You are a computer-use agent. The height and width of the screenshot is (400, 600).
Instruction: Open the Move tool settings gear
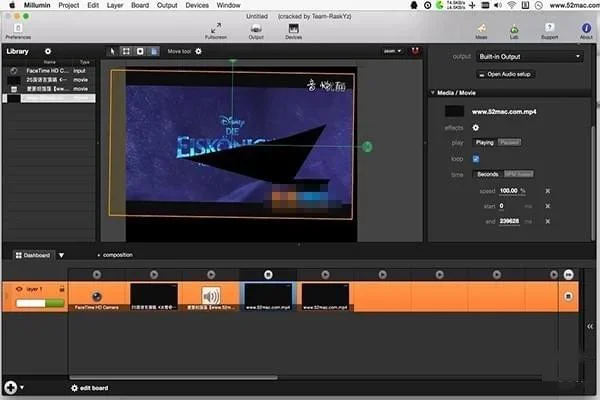[198, 51]
